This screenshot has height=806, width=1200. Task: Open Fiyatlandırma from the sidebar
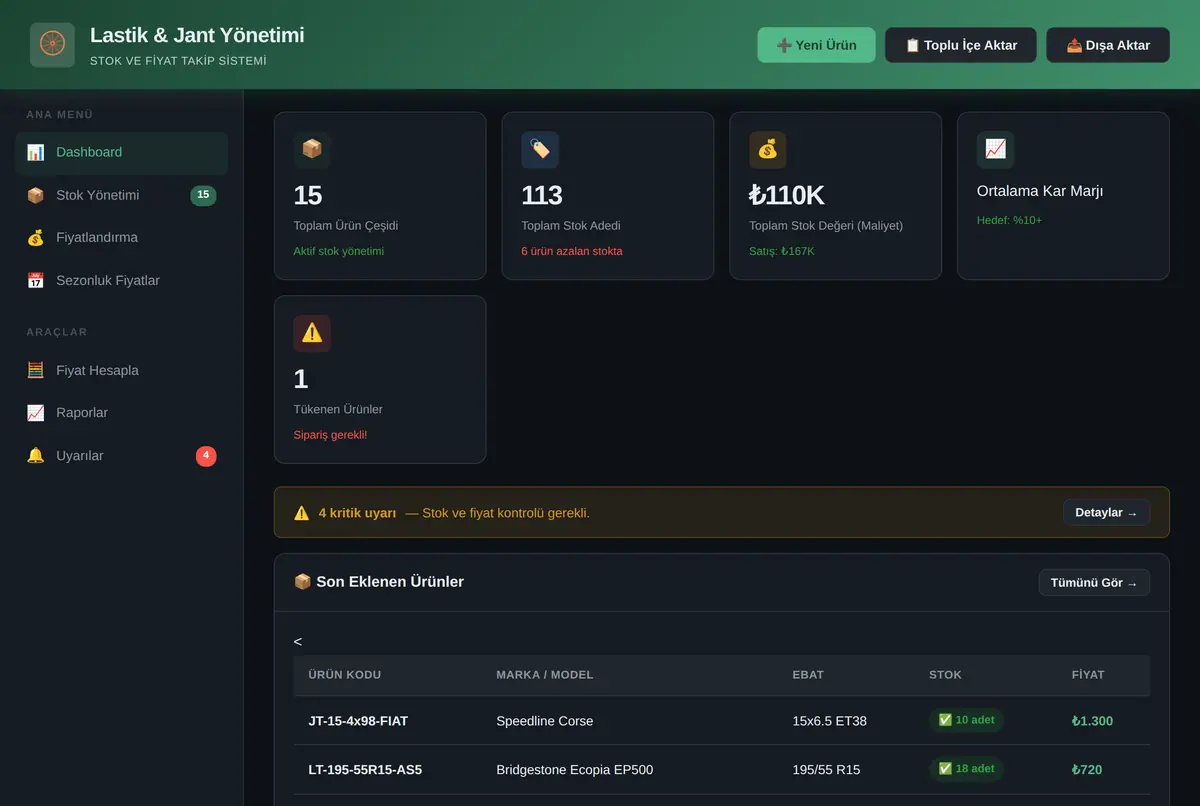[121, 238]
